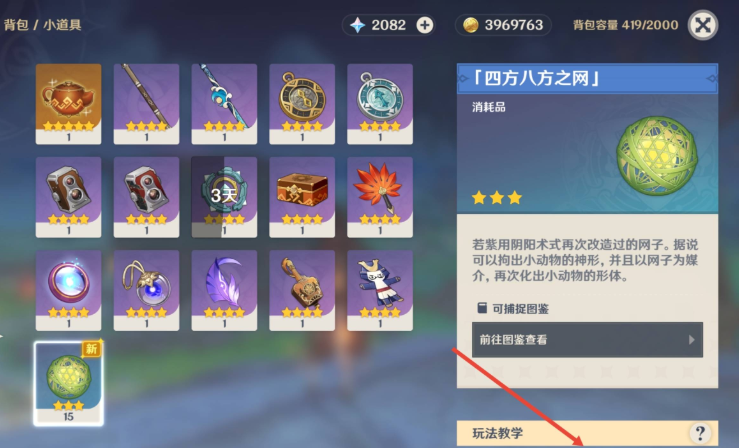Screen dimensions: 739x448
Task: Select the item on 3天 cooldown
Action: pos(224,197)
